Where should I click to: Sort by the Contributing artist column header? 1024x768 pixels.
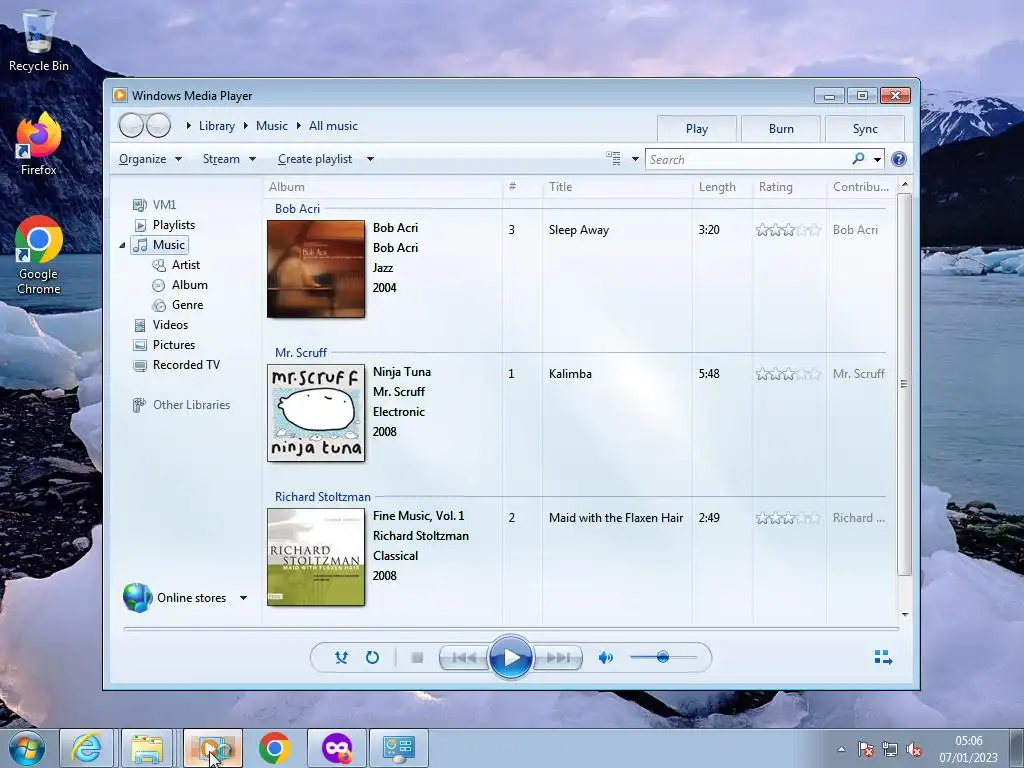click(x=861, y=187)
